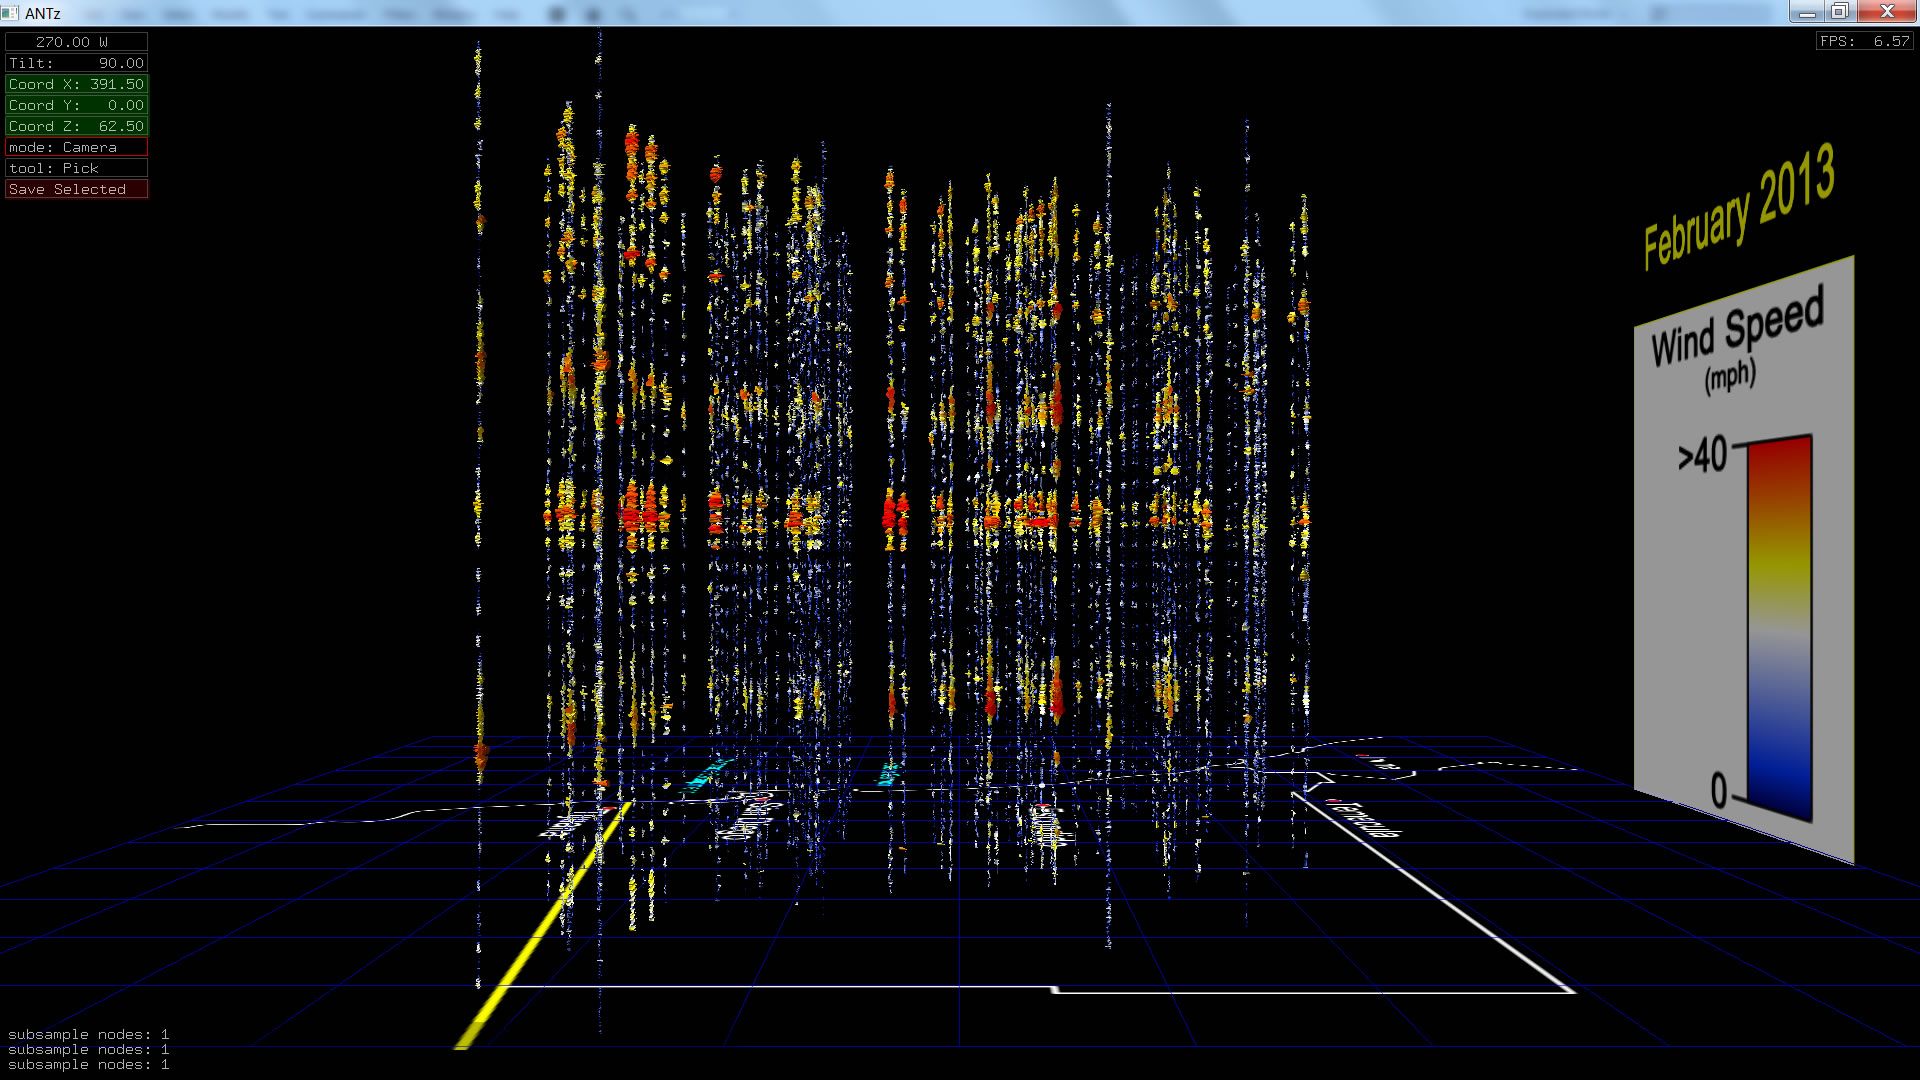Minimize the ANTz window
Screen dimensions: 1920x1080
tap(1806, 12)
